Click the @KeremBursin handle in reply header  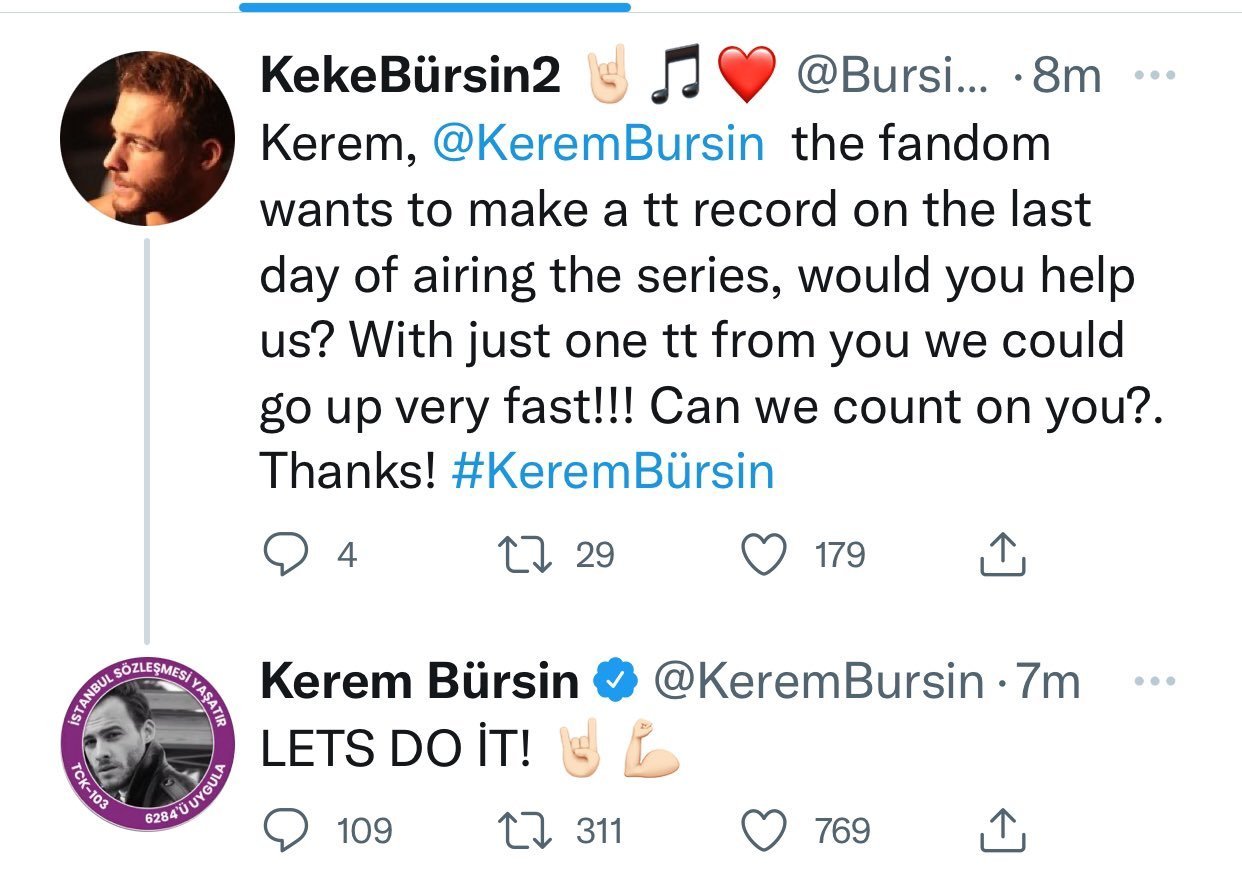pos(818,682)
